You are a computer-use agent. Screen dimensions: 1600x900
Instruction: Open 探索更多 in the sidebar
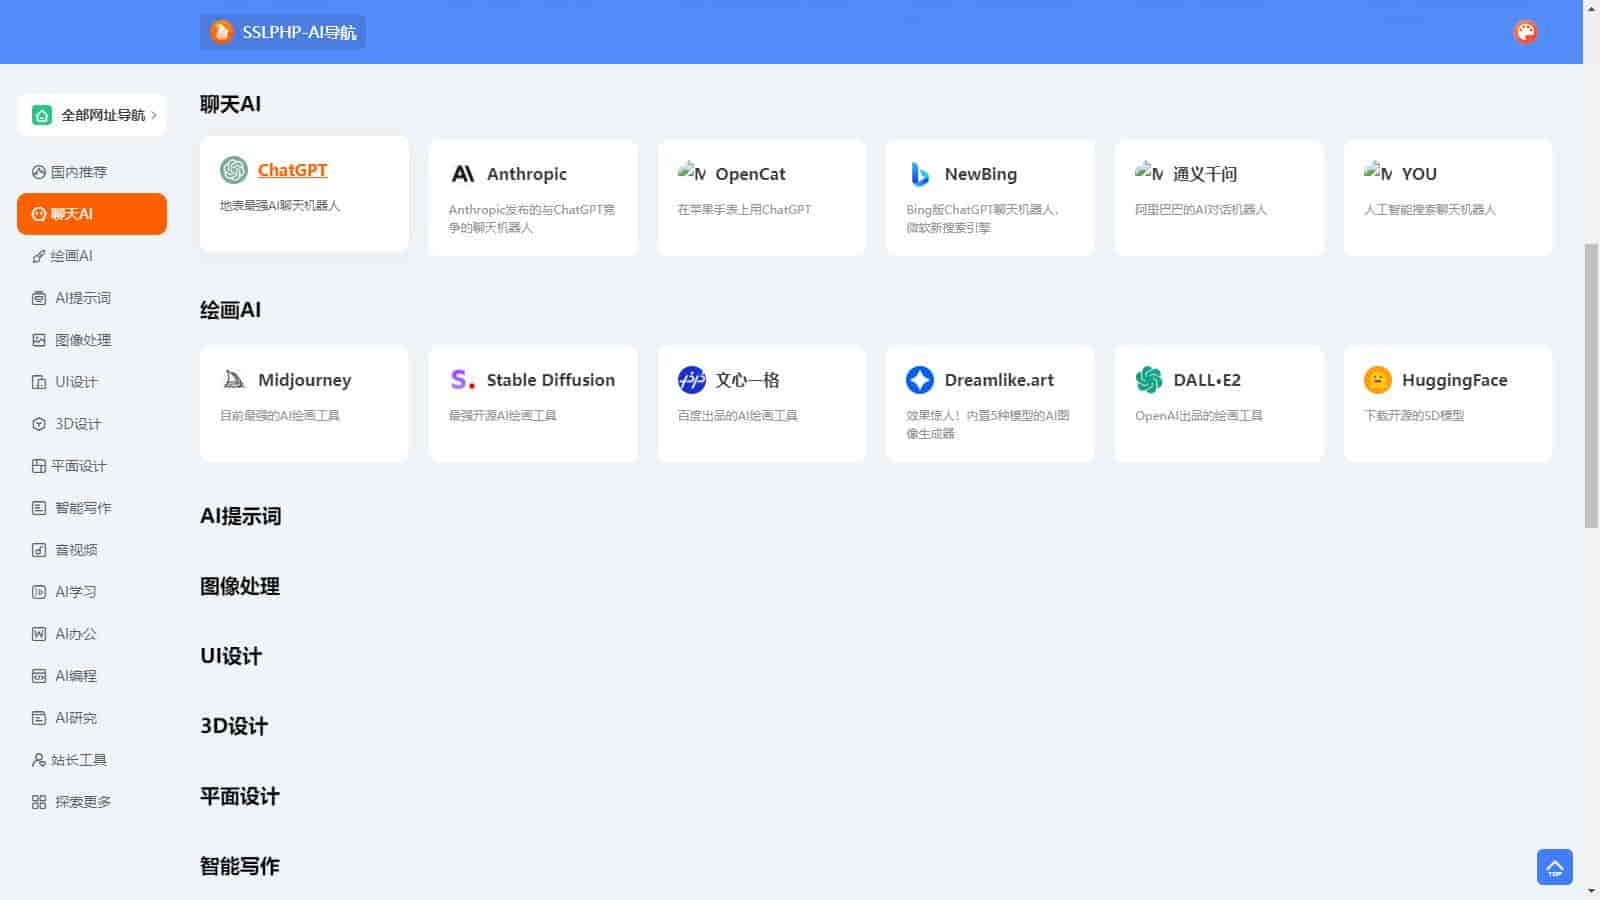pyautogui.click(x=82, y=802)
